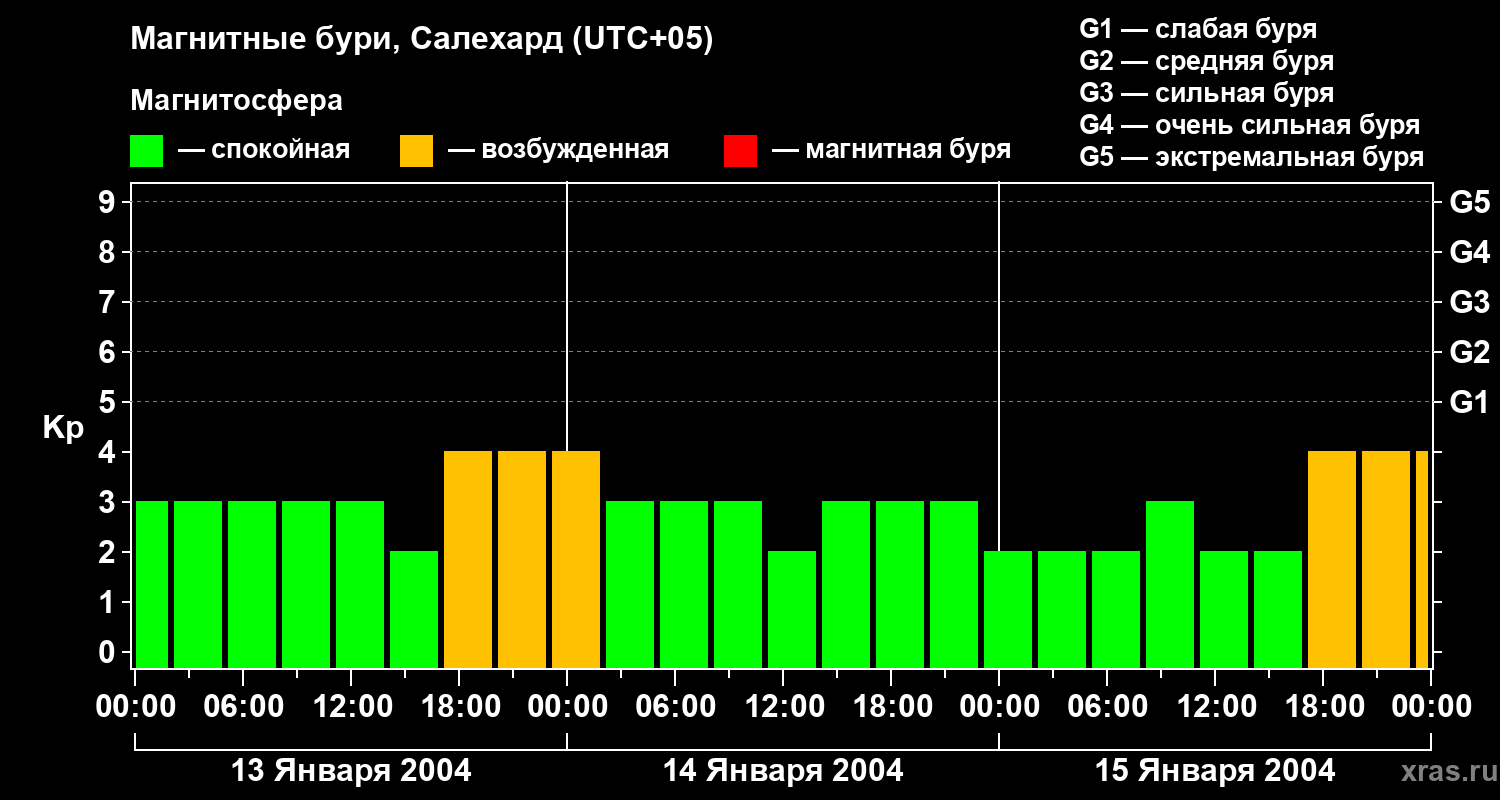The height and width of the screenshot is (800, 1500).
Task: Click the narrow first green bar at 00:00 on 13 January
Action: 152,584
